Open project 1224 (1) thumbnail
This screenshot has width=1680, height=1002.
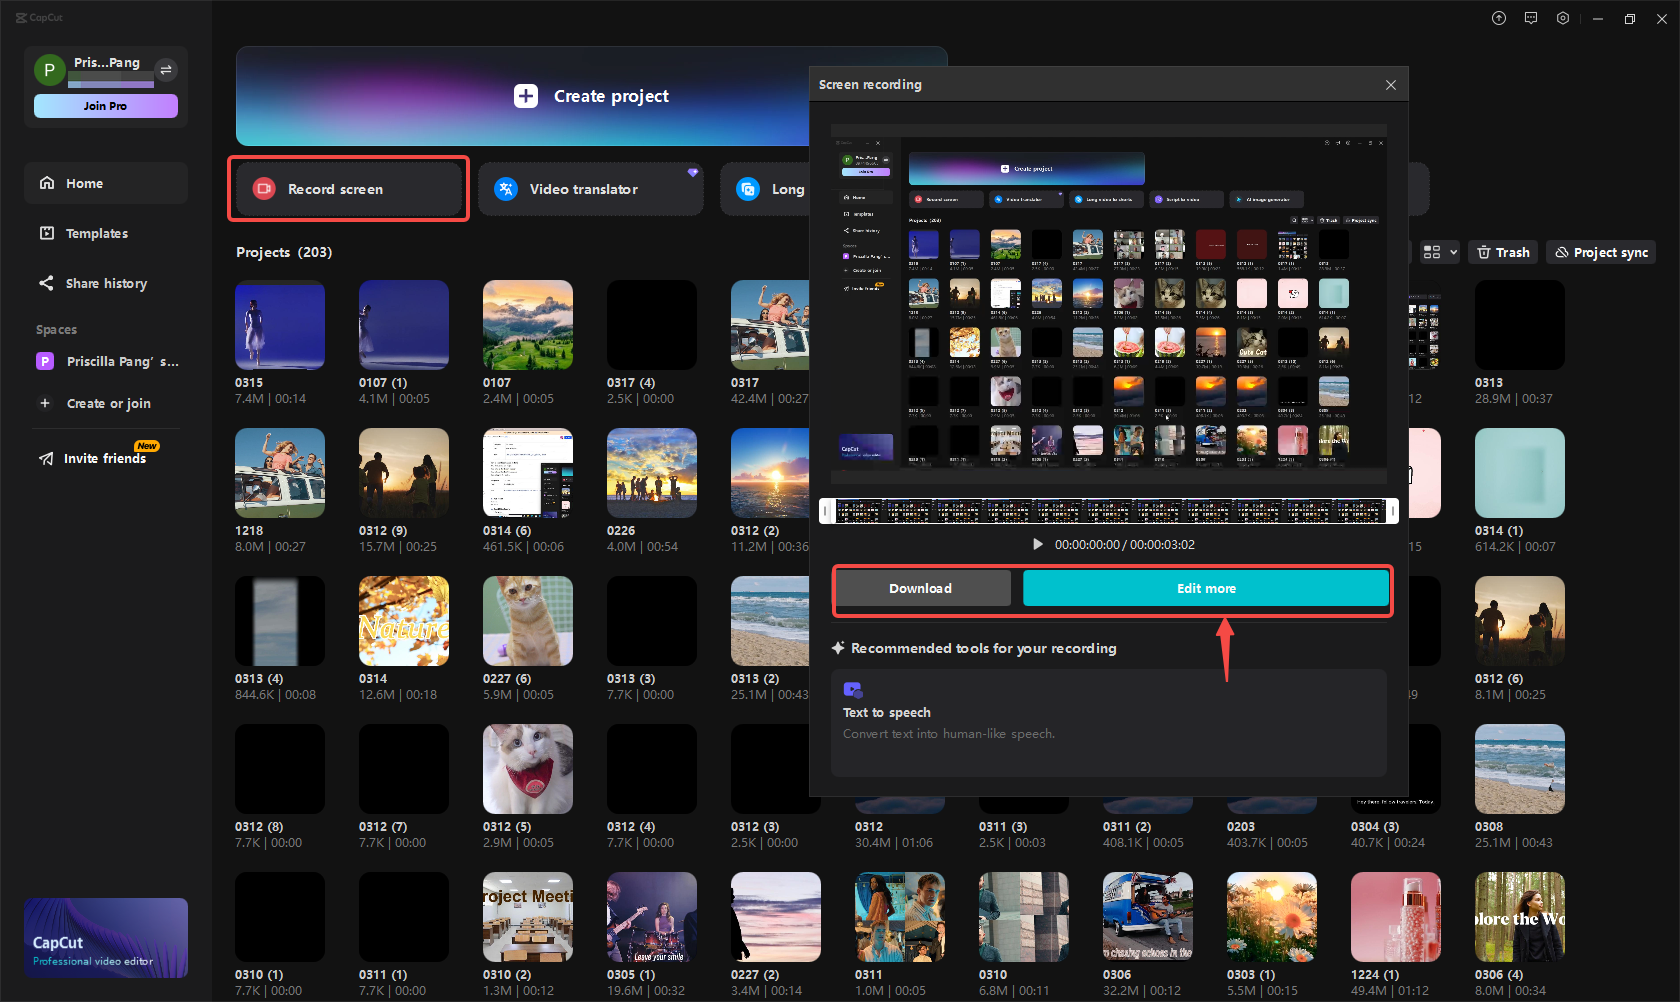click(1396, 917)
